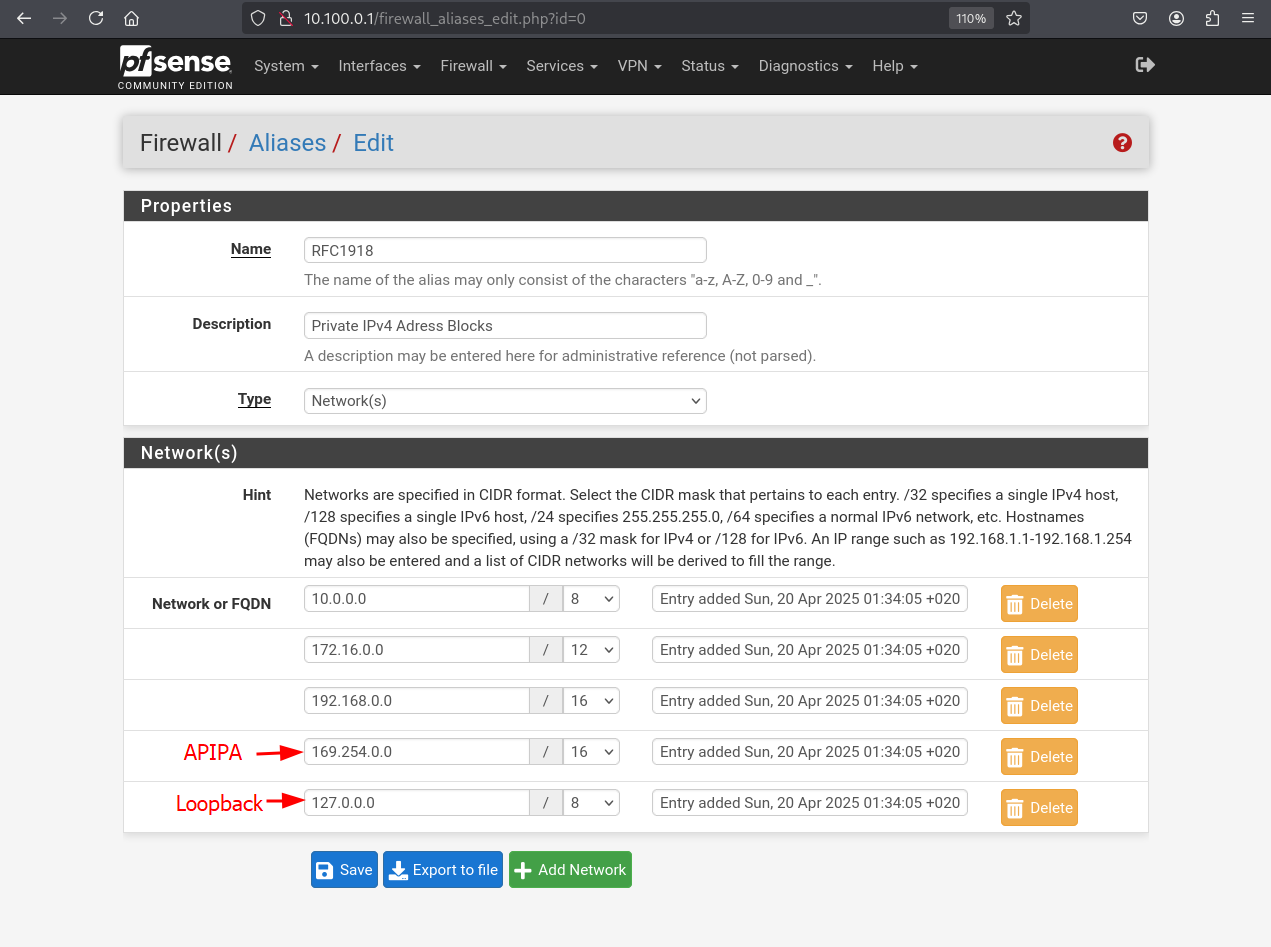Click the entry description for 192.168.0.0

pyautogui.click(x=810, y=701)
